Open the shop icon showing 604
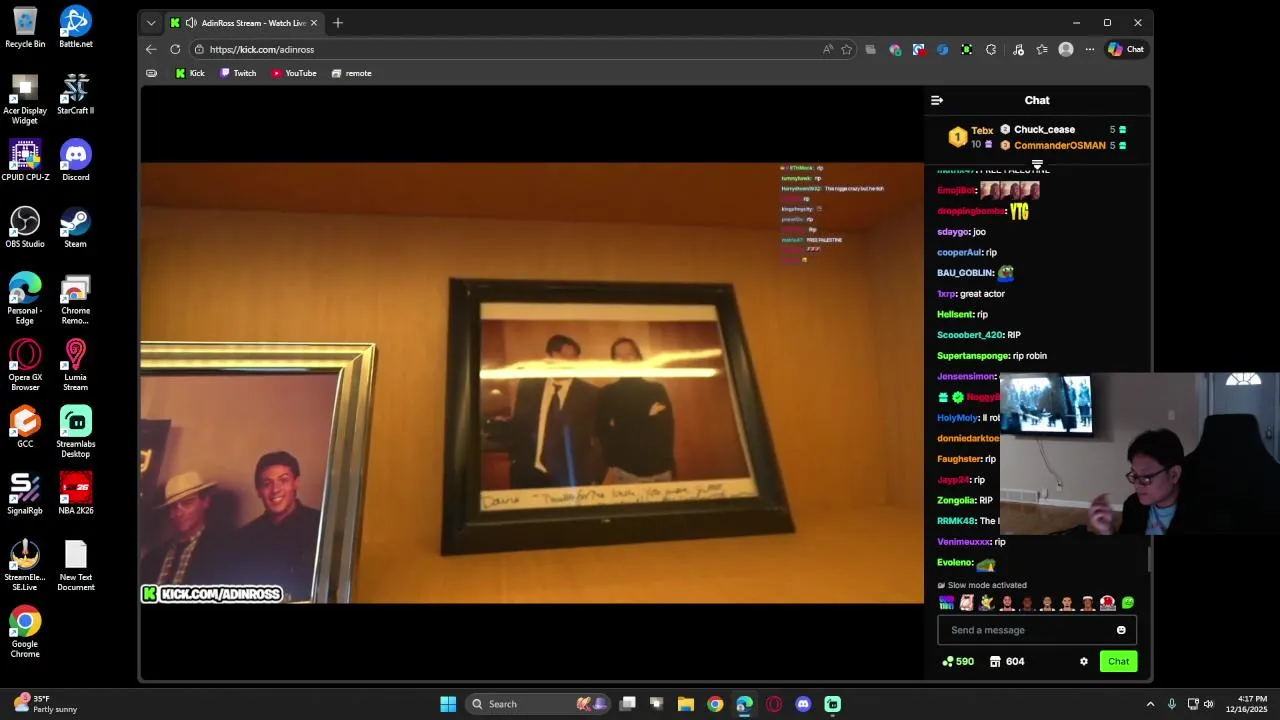 pyautogui.click(x=1007, y=661)
